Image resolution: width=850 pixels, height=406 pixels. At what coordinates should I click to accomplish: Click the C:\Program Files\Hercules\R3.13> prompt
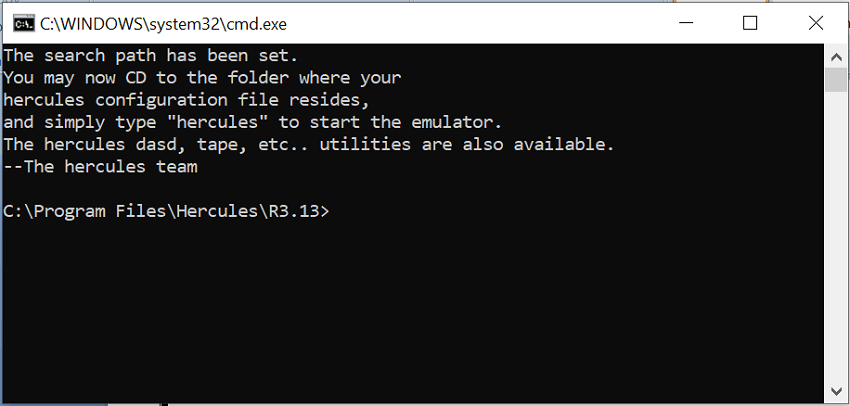166,211
